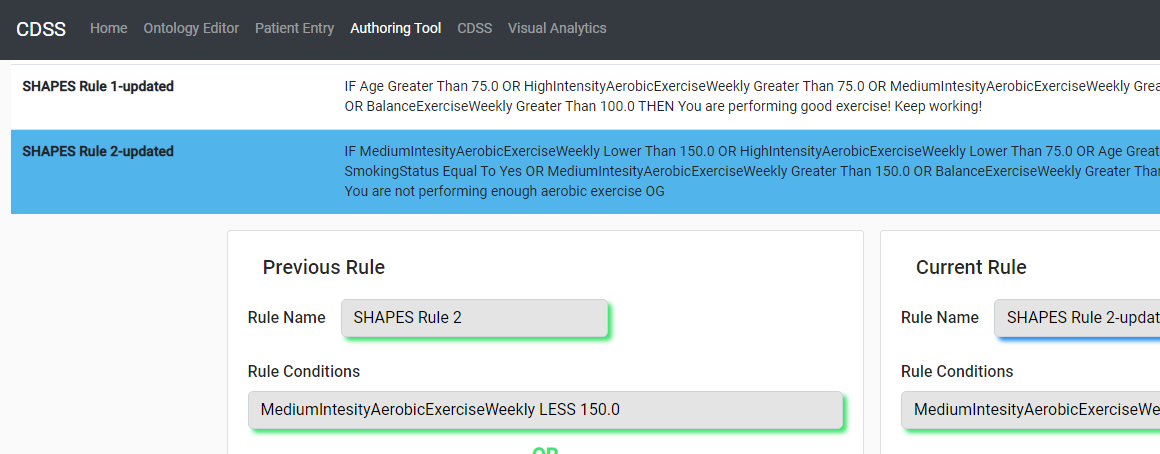Open the Ontology Editor page

(191, 28)
